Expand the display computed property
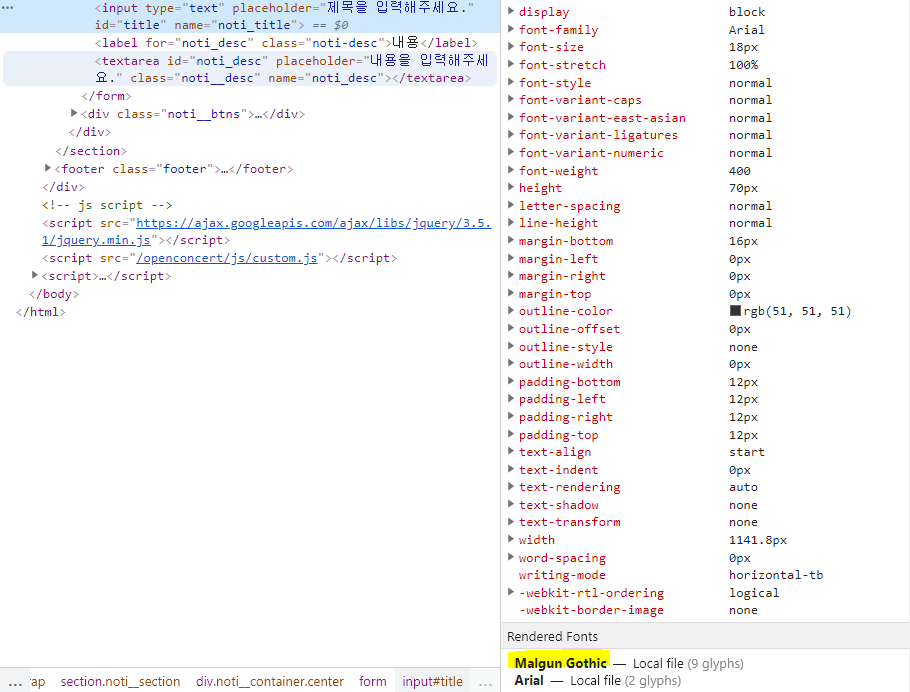910x692 pixels. (x=511, y=11)
